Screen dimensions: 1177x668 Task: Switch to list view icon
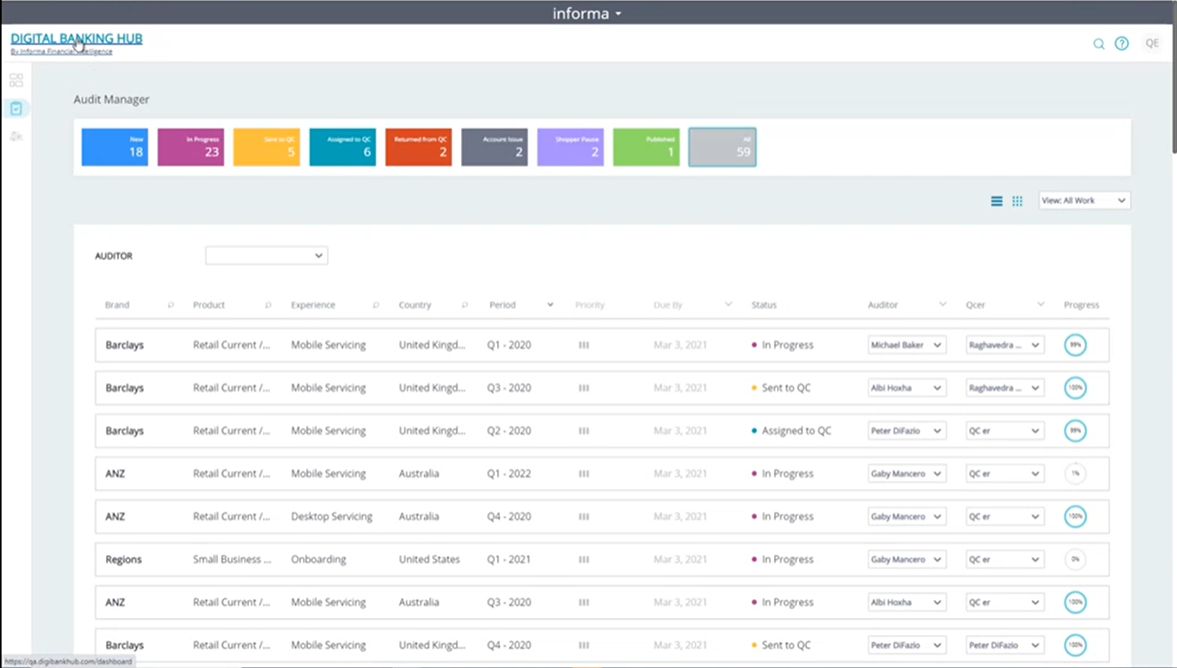point(996,201)
